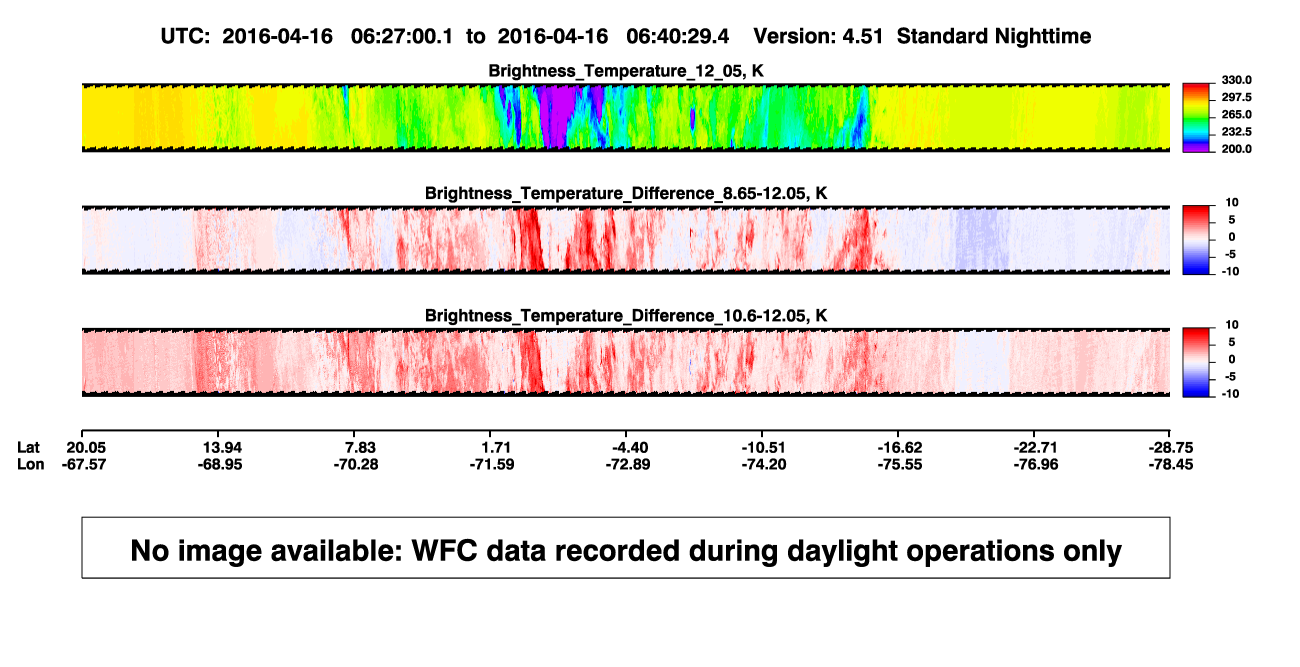This screenshot has width=1300, height=667.
Task: Click the Lat axis label
Action: (x=29, y=447)
